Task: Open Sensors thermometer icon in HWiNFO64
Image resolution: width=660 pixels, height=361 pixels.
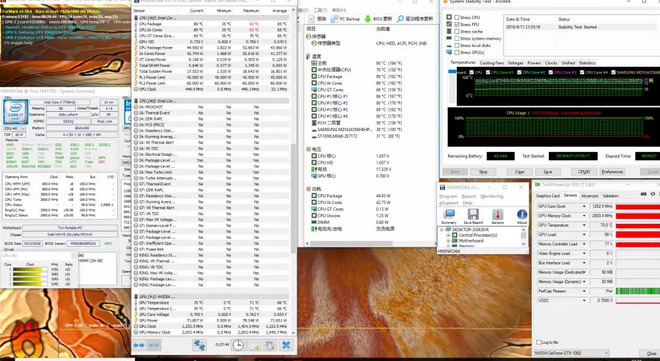Action: click(x=498, y=215)
